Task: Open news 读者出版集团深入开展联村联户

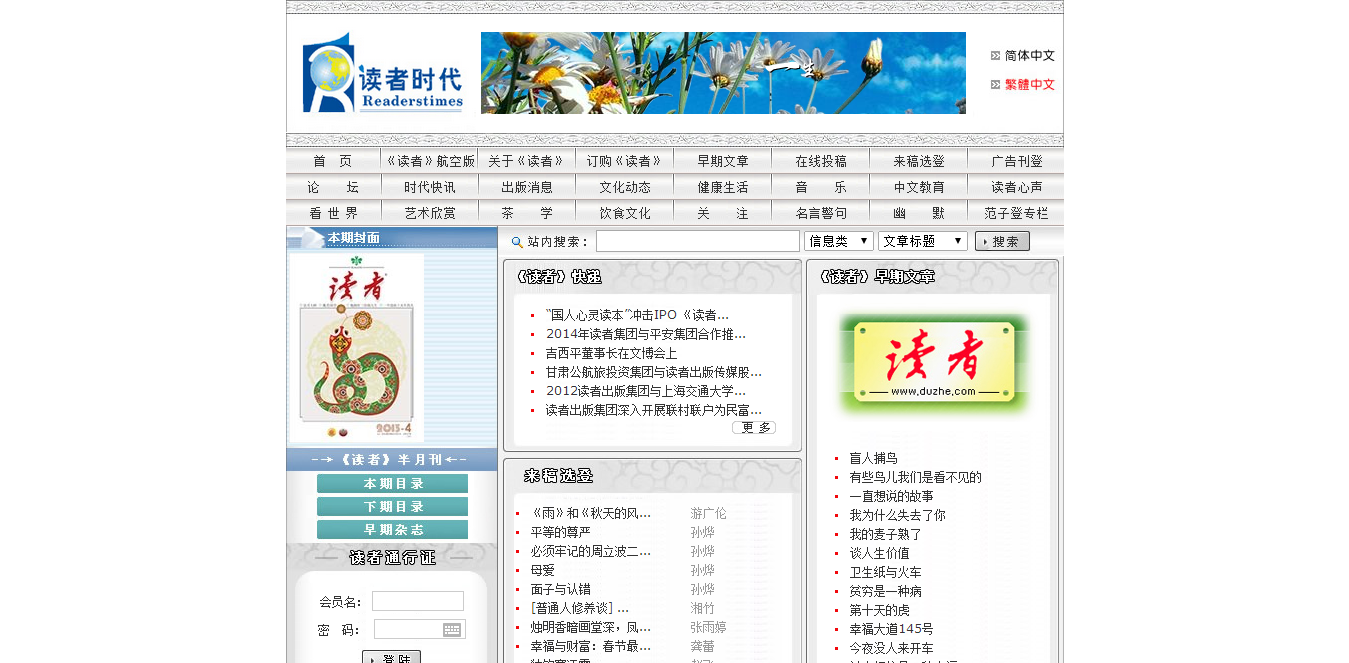Action: coord(654,410)
